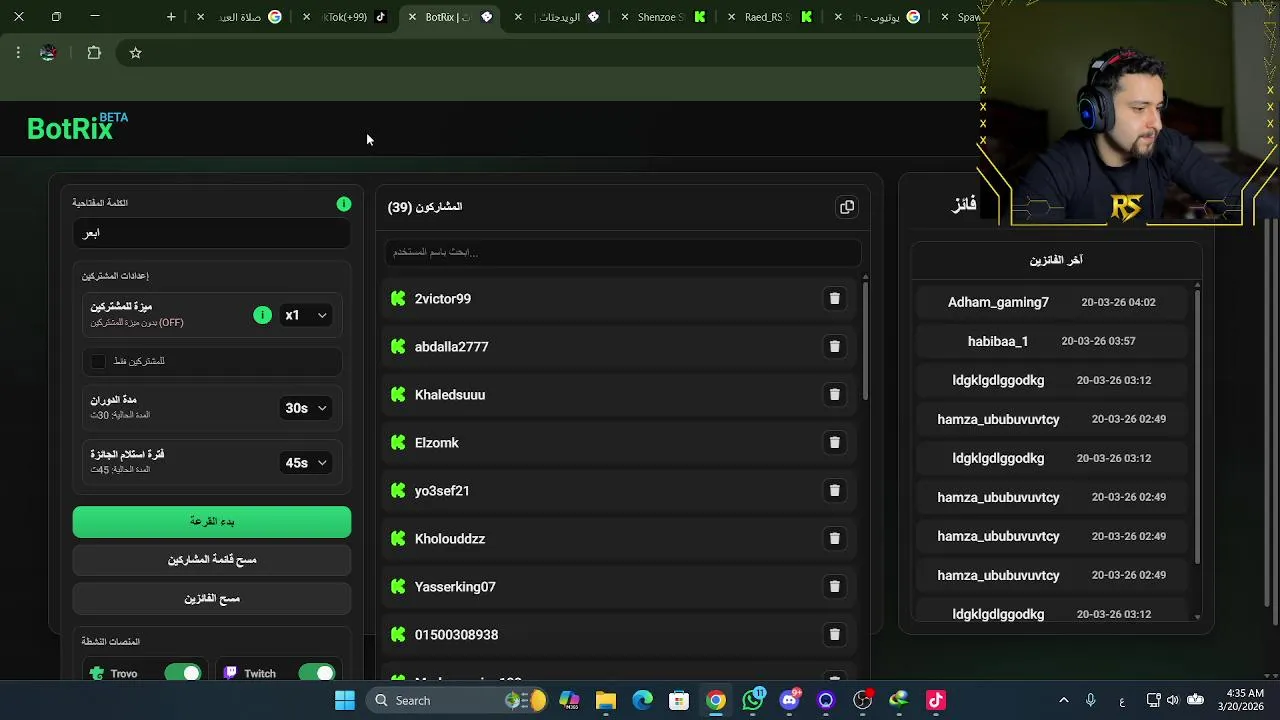The height and width of the screenshot is (720, 1280).
Task: Launch TikTok app in taskbar
Action: (936, 700)
